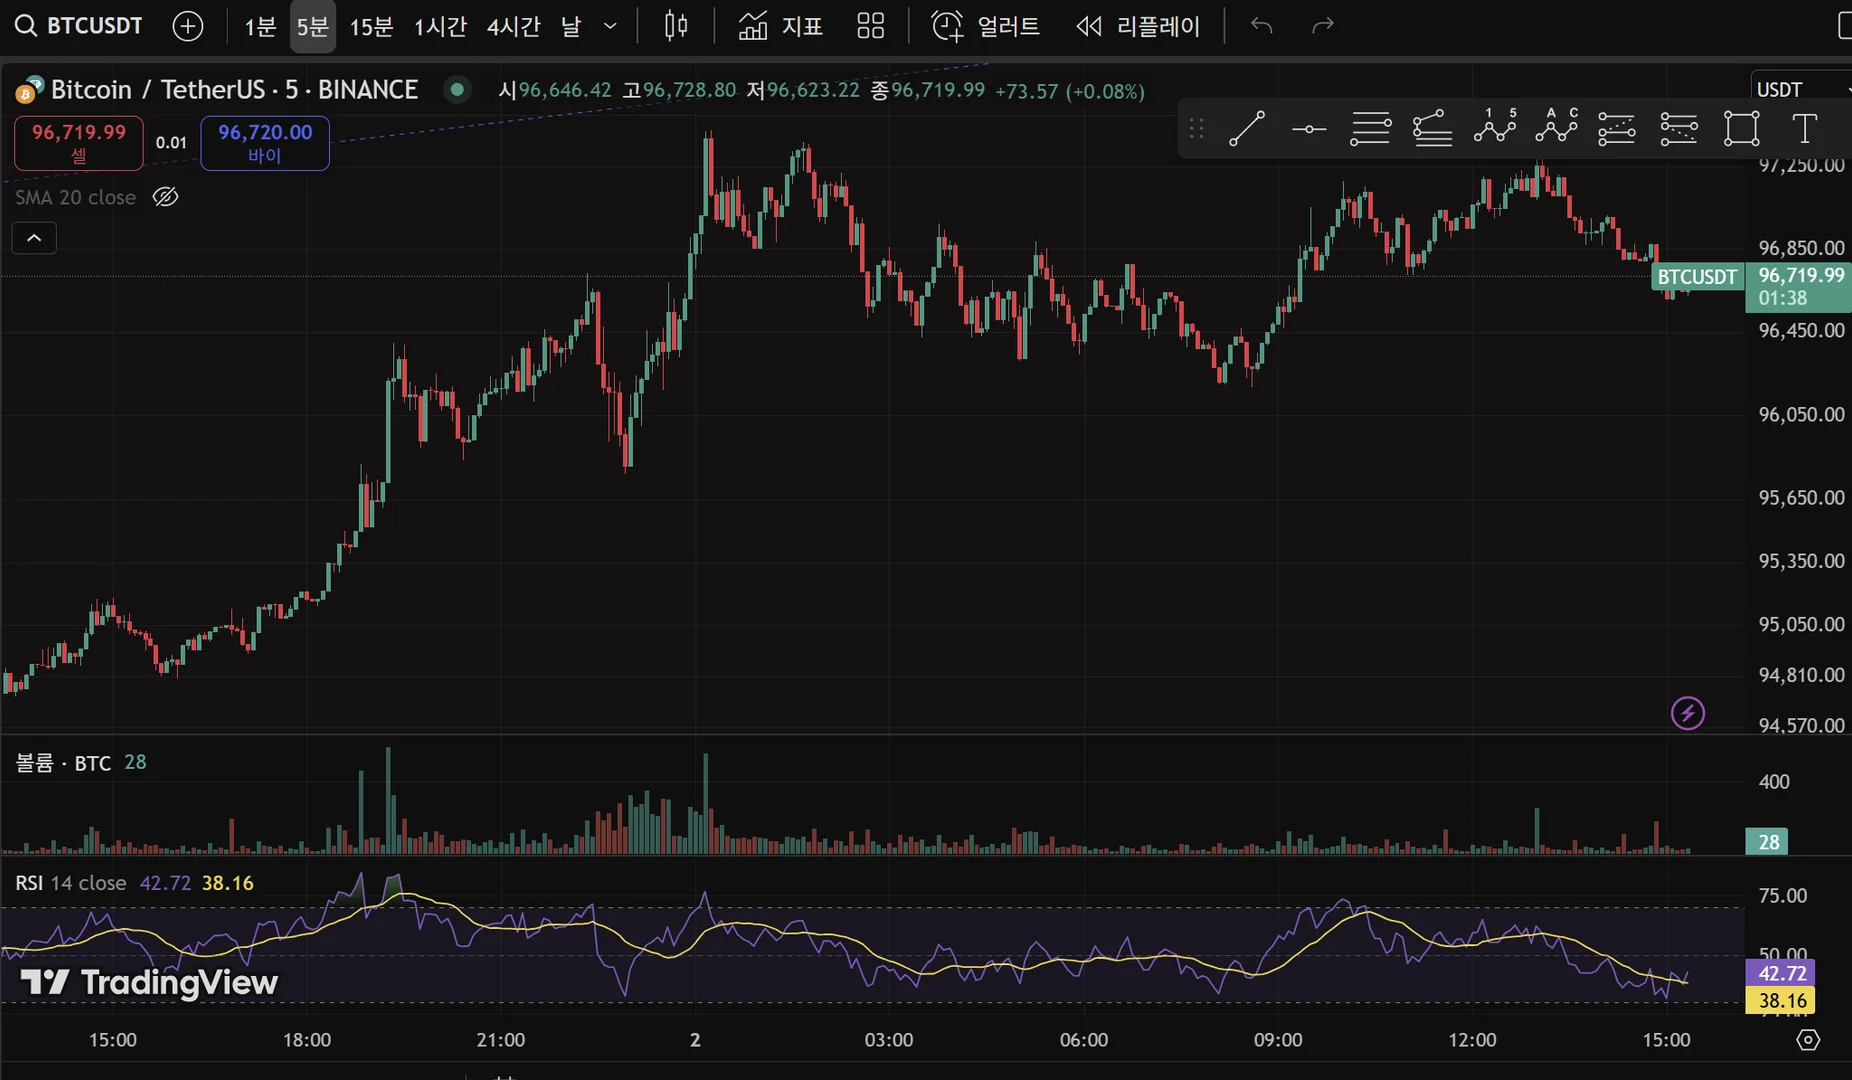This screenshot has width=1852, height=1080.
Task: Click the purple lightning bolt icon
Action: coord(1688,713)
